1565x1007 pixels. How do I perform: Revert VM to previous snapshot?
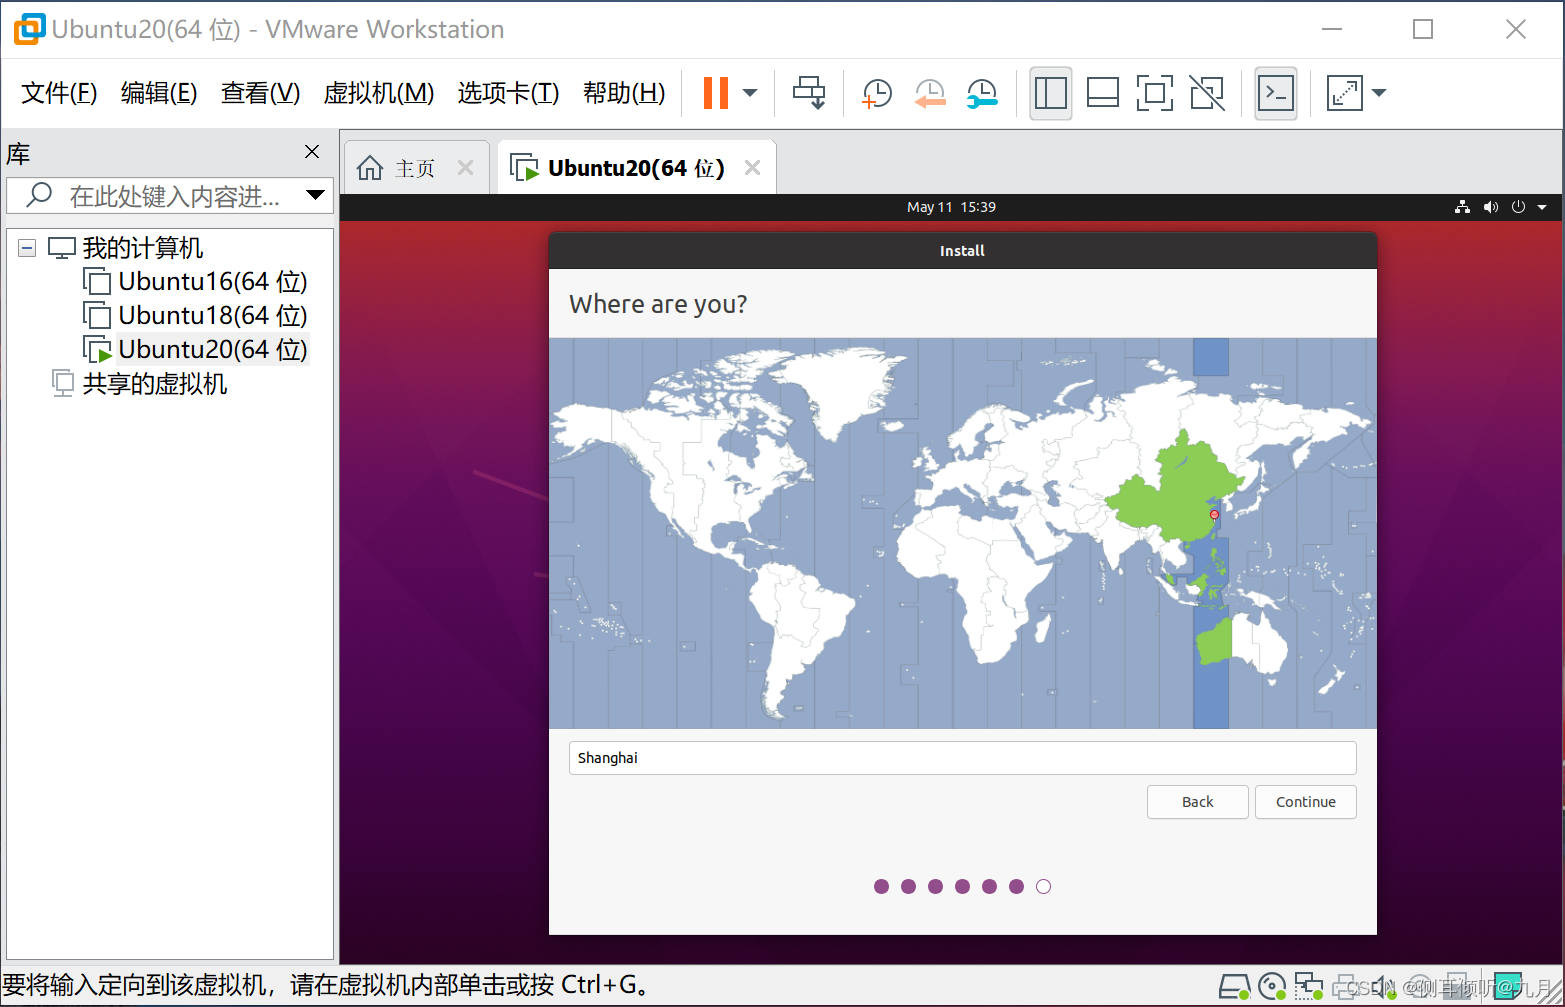point(930,94)
